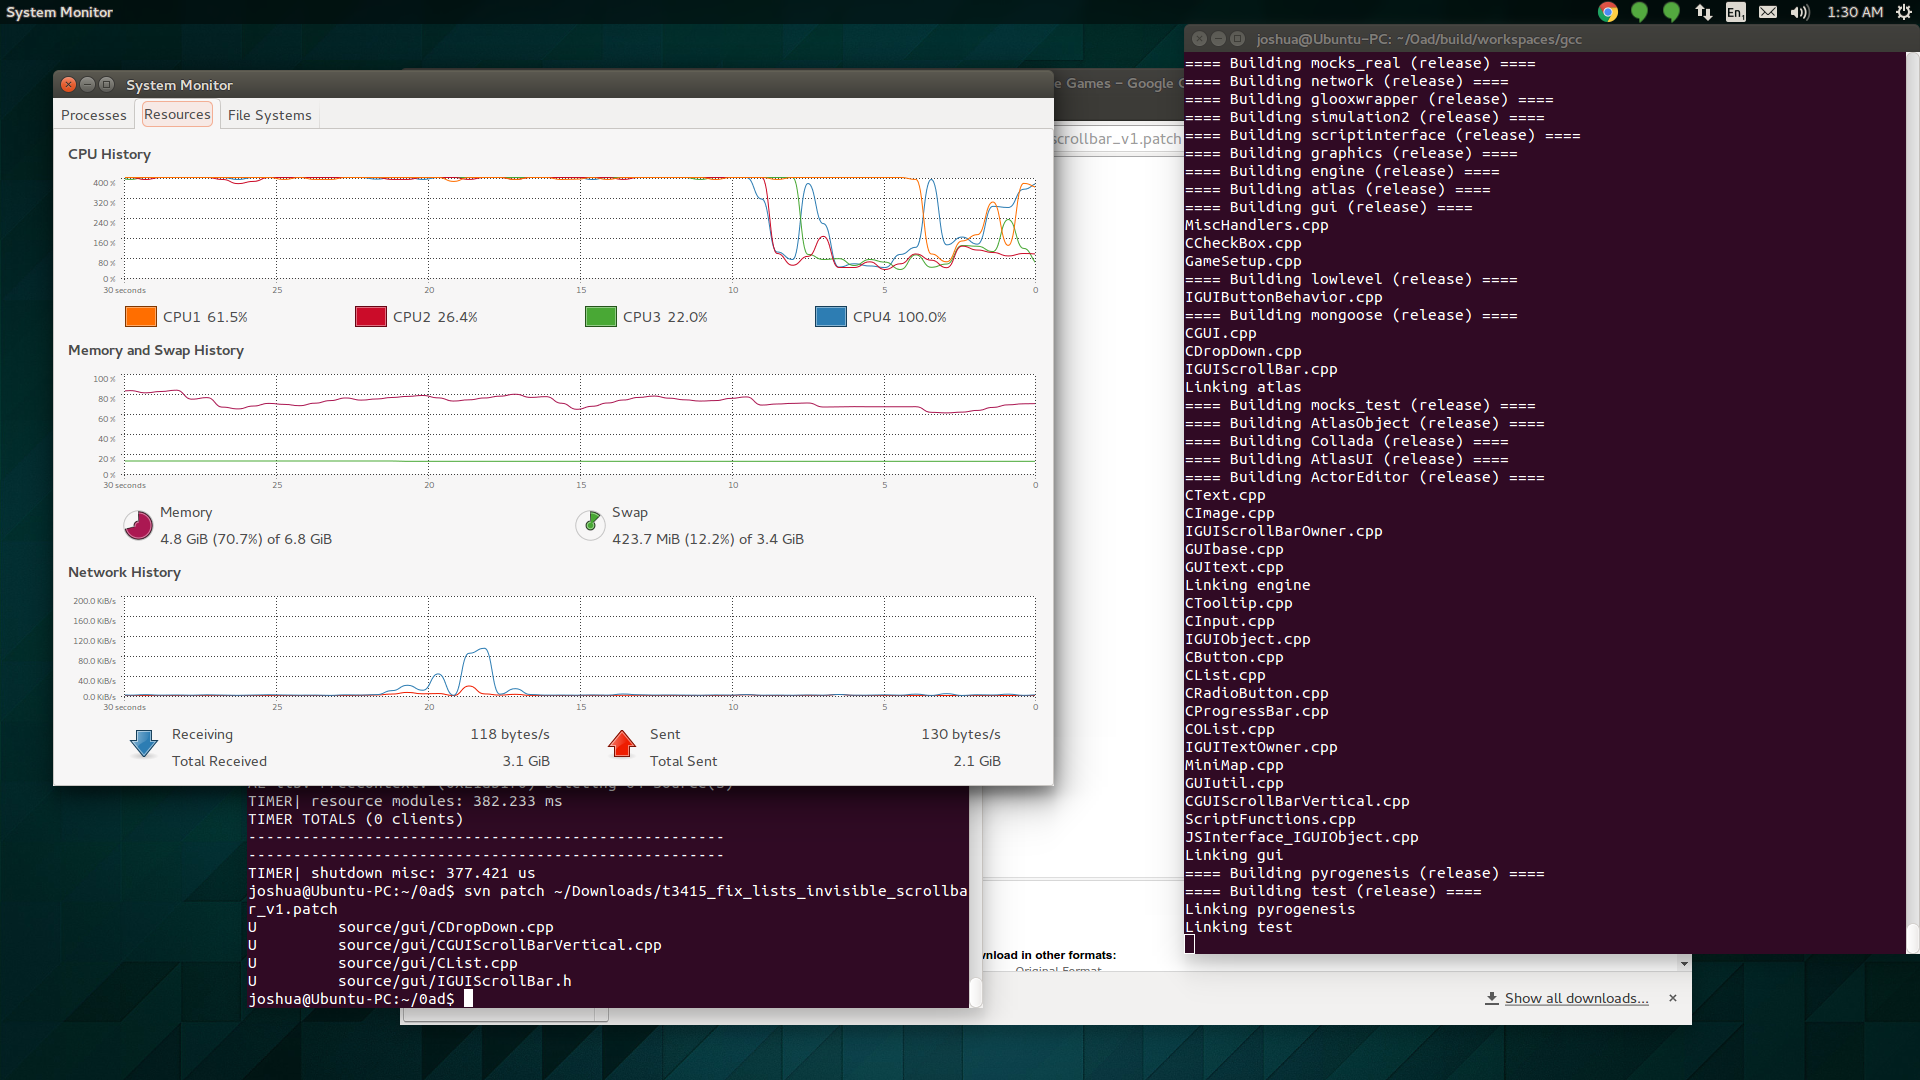Click Total Sent value '2.1 GiB'

[977, 761]
